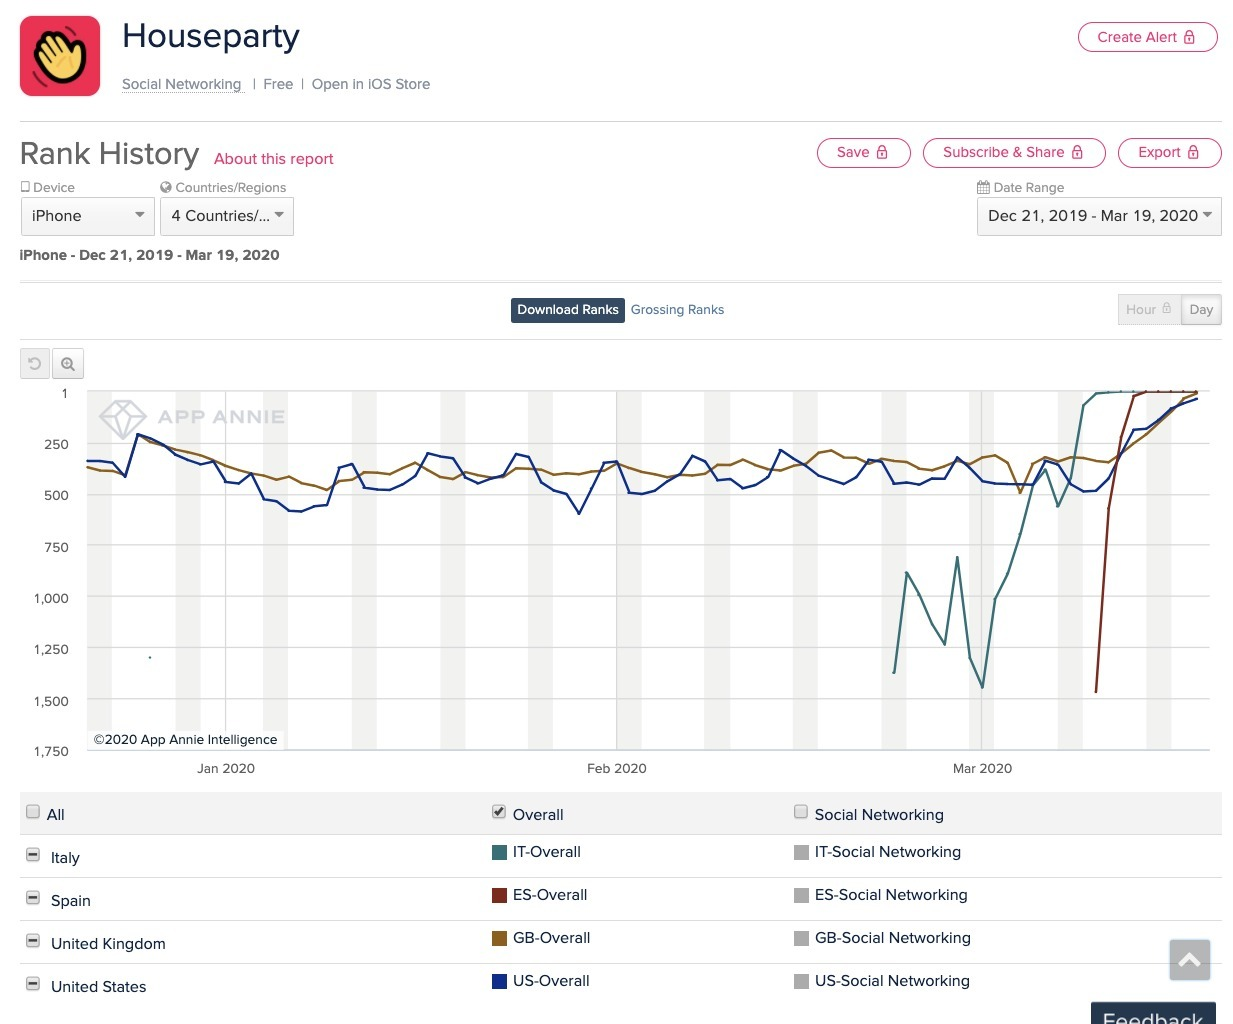Click the ES-Social Networking gray swatch

tap(801, 895)
